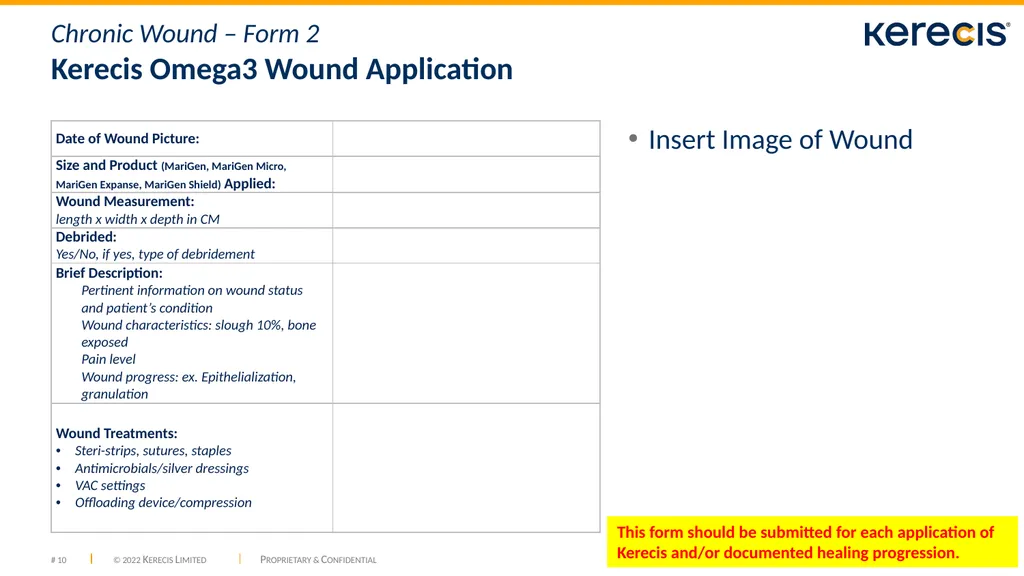
Task: Click the blank Brief Description value cell
Action: click(466, 333)
